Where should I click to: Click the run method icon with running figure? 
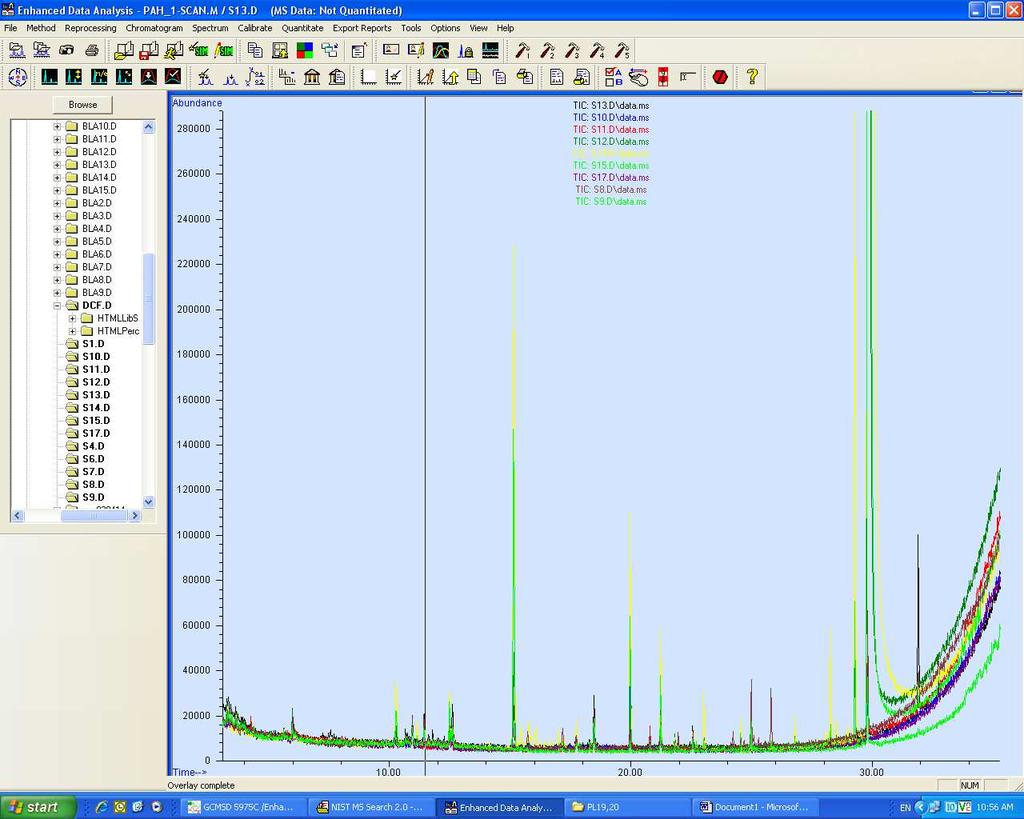(174, 50)
